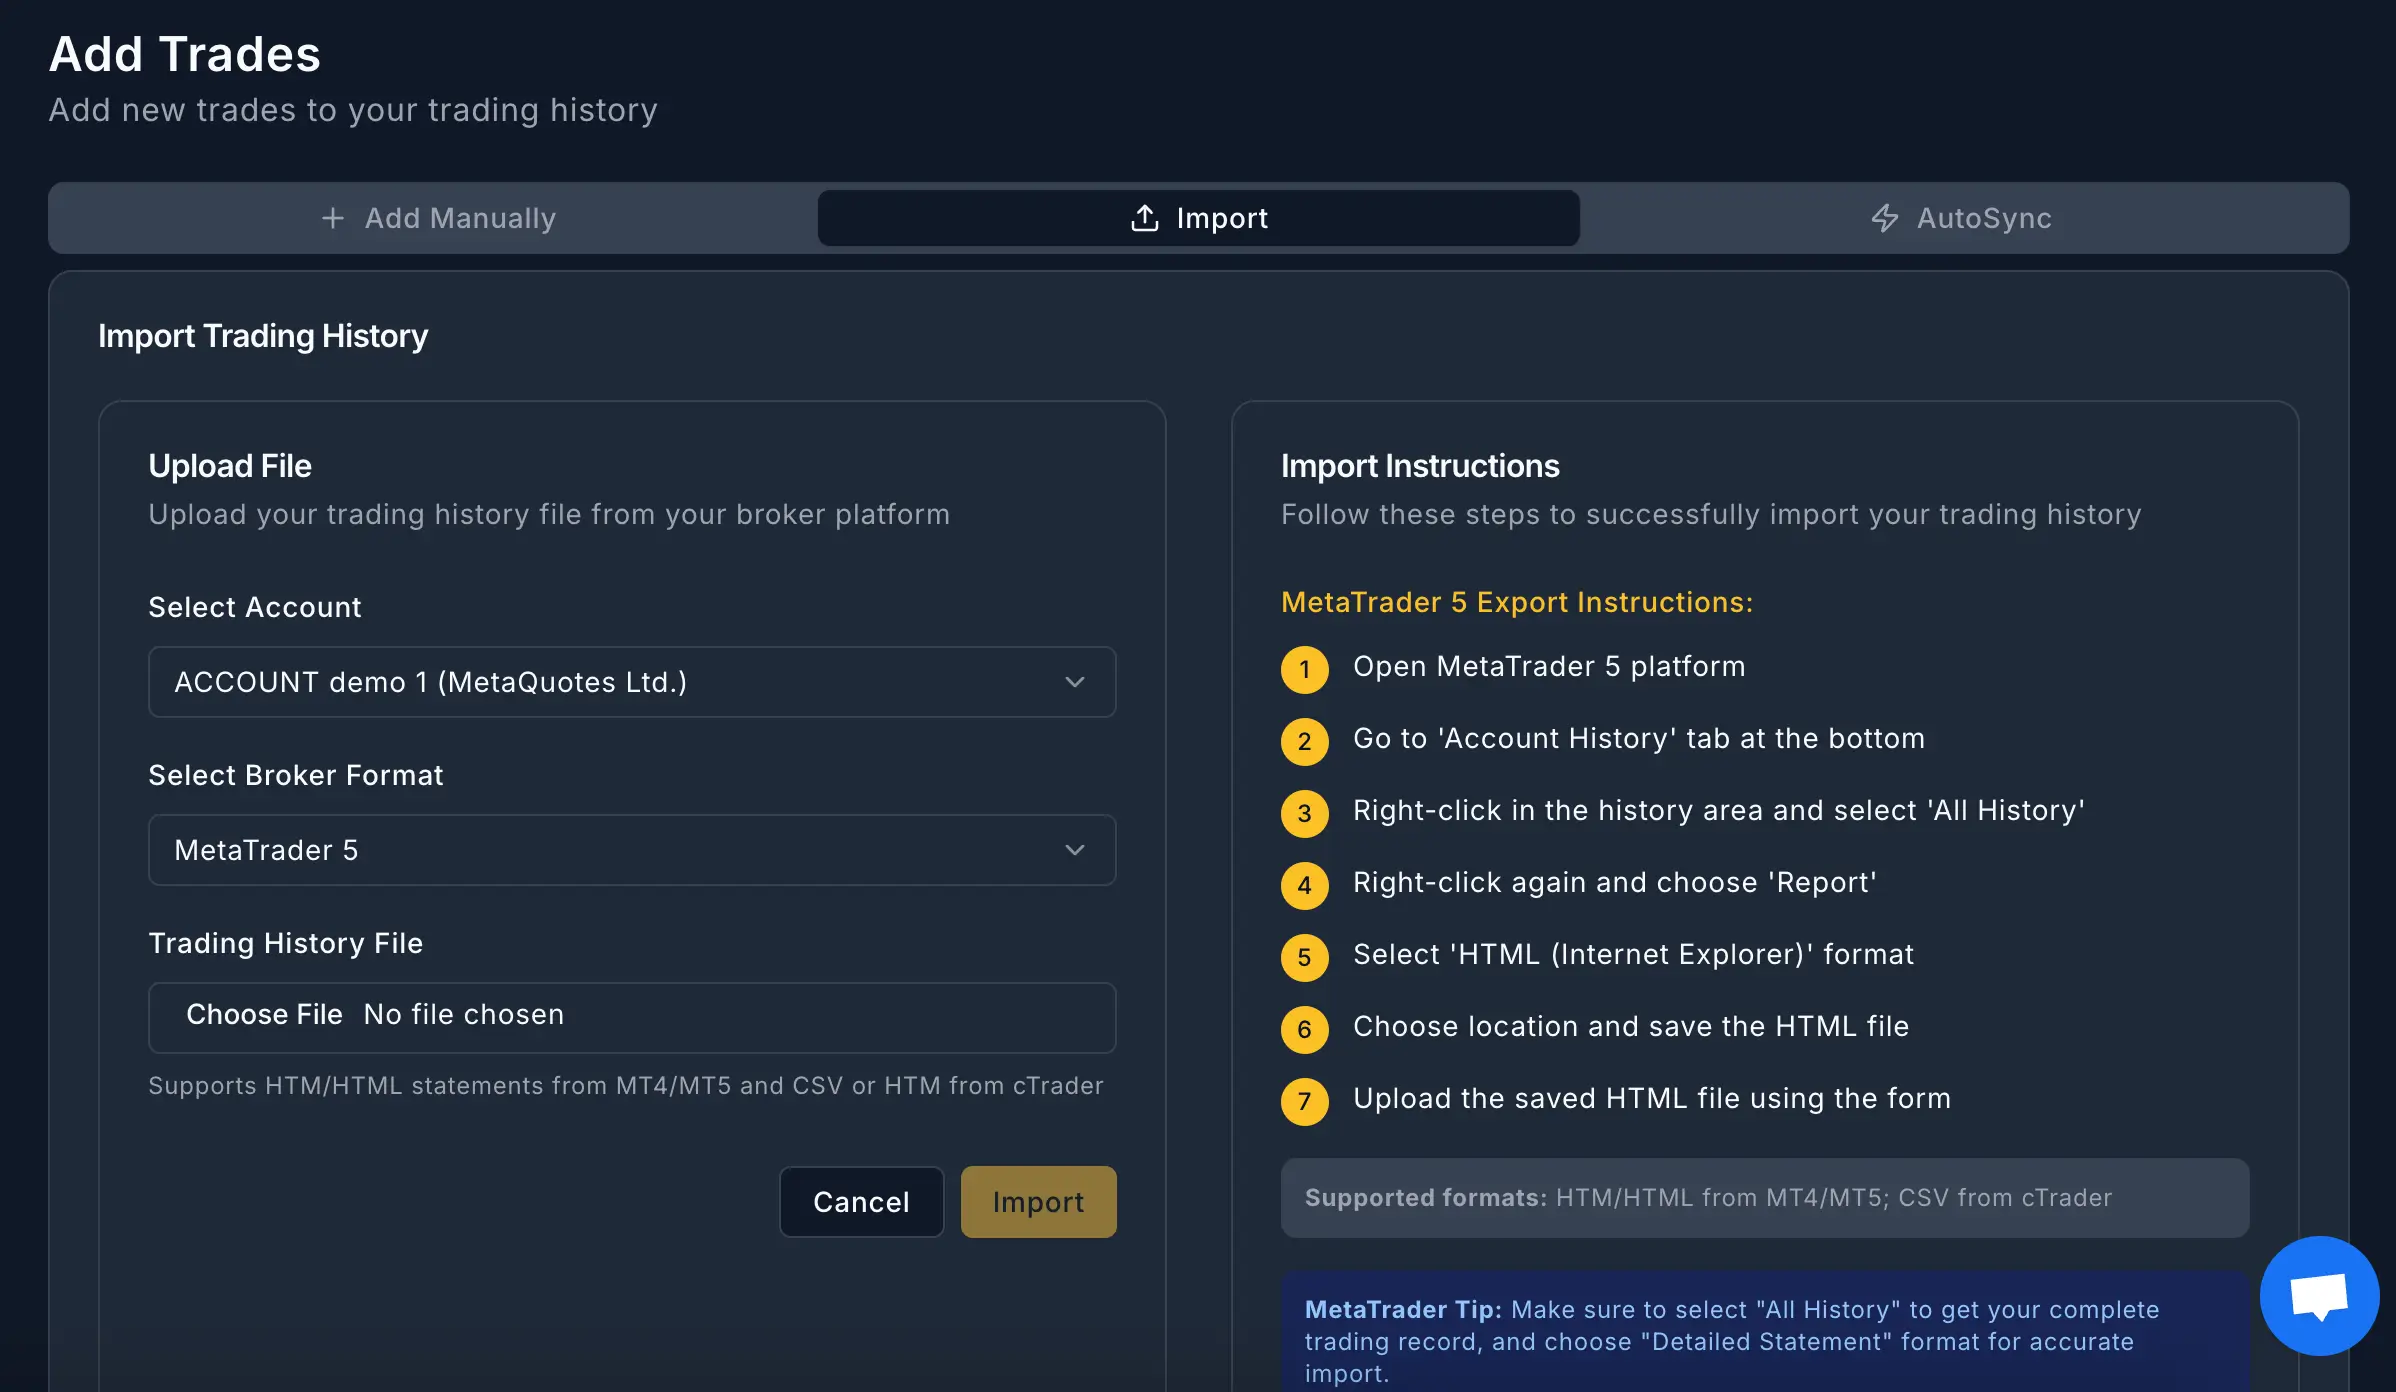Click "choose 'Report'" step text
The width and height of the screenshot is (2396, 1392).
pyautogui.click(x=1615, y=883)
